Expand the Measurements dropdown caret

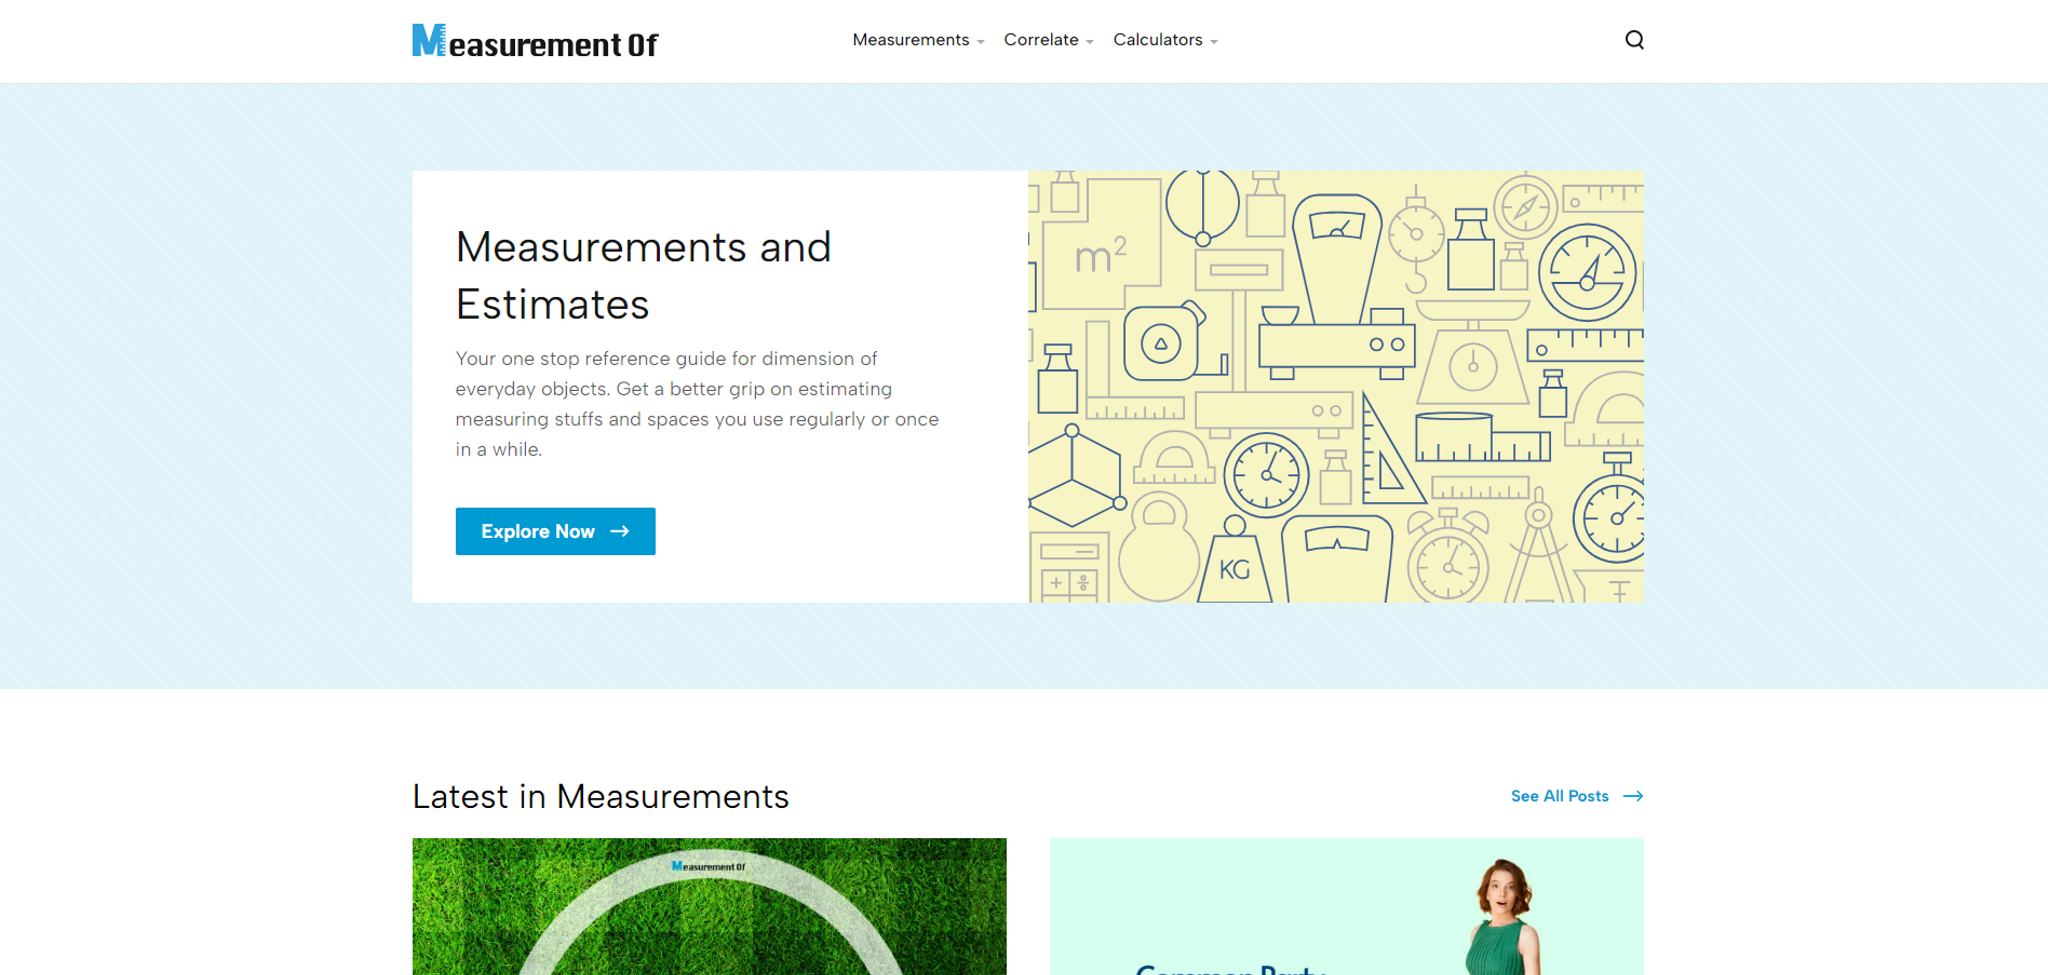pyautogui.click(x=981, y=42)
